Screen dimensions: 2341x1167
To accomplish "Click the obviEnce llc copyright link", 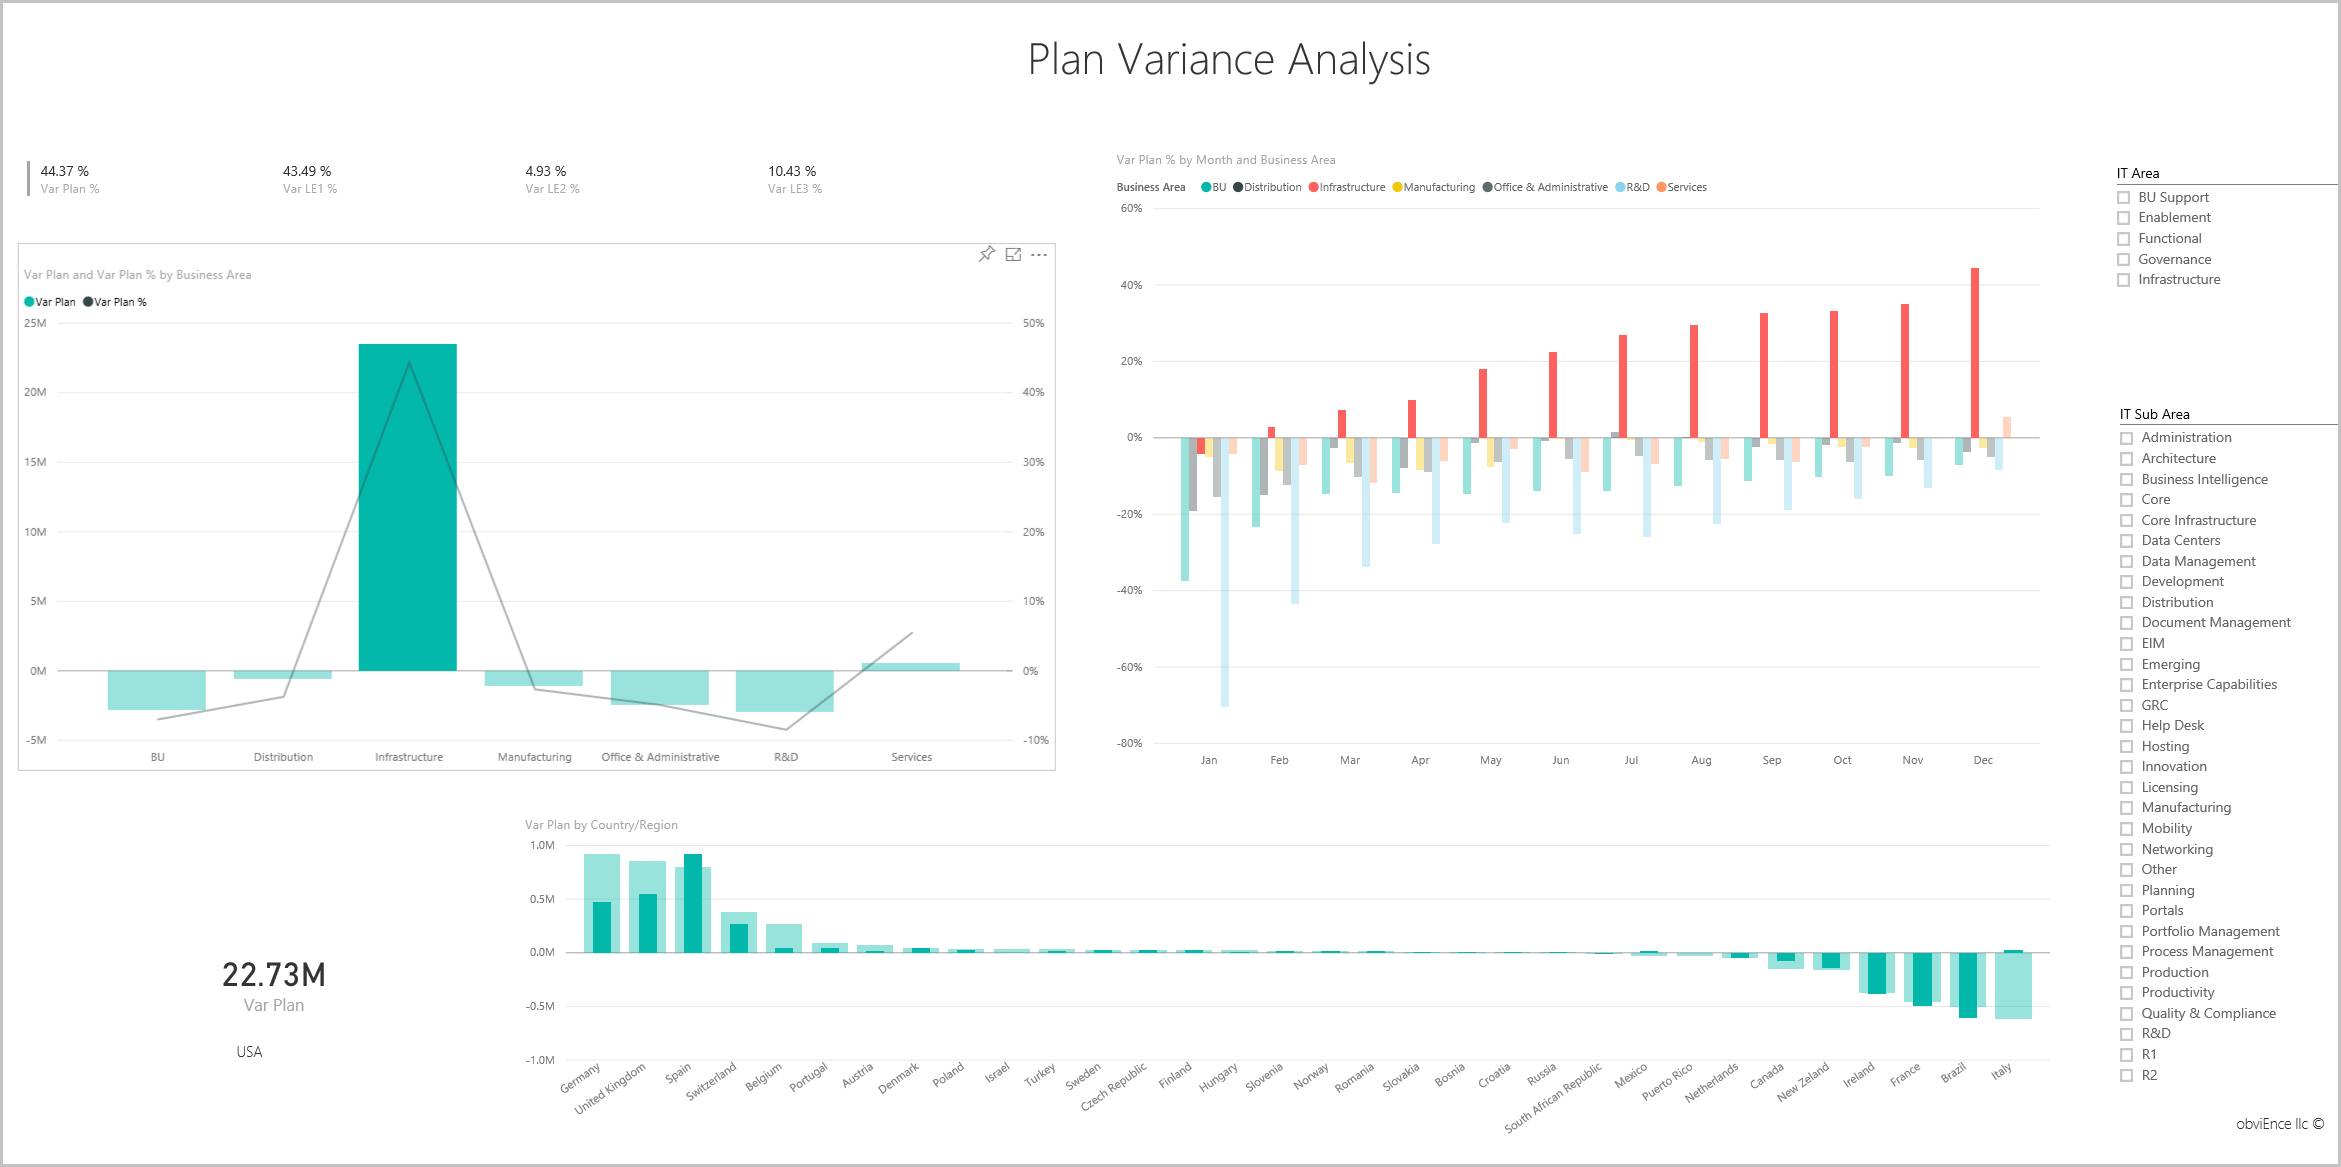I will [2280, 1124].
